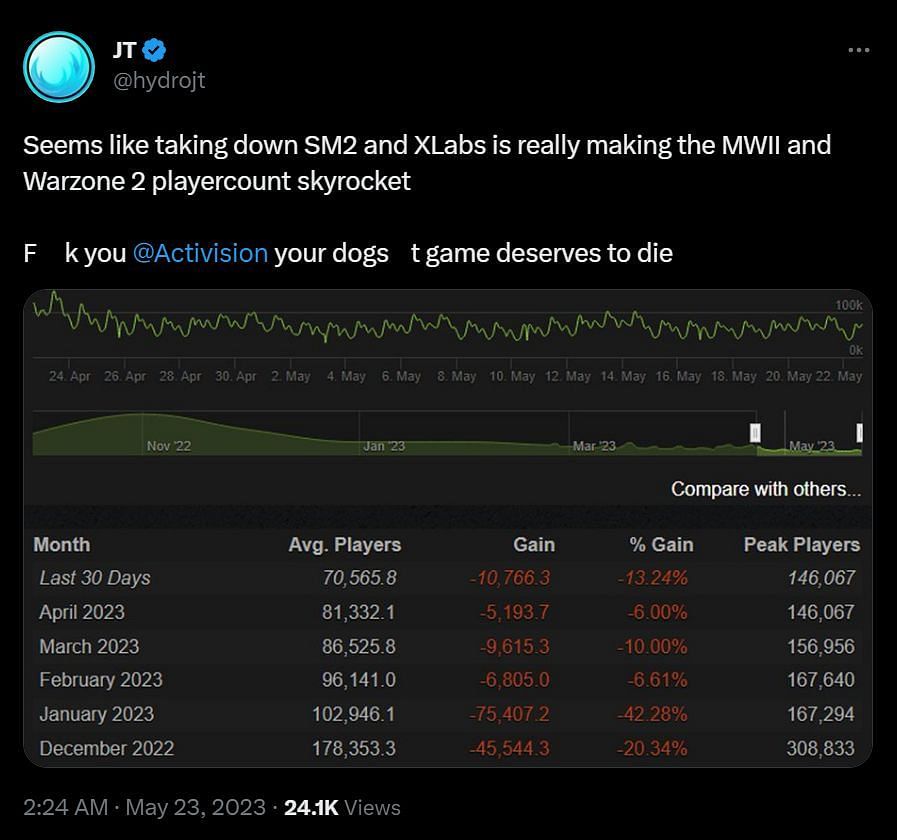Sort table by Peak Players header
Screen dimensions: 897x840
click(x=801, y=545)
